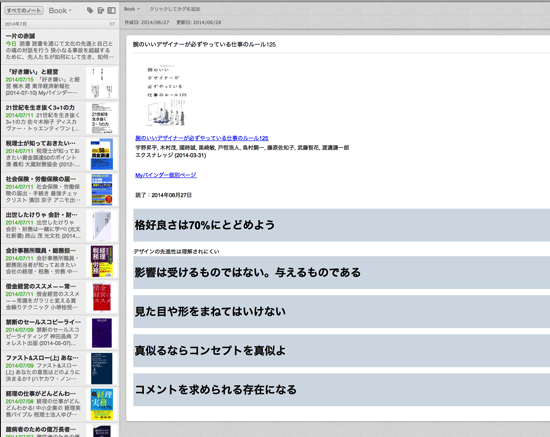This screenshot has height=437, width=550.
Task: Open the Book notebook selector above the note
Action: [x=132, y=9]
